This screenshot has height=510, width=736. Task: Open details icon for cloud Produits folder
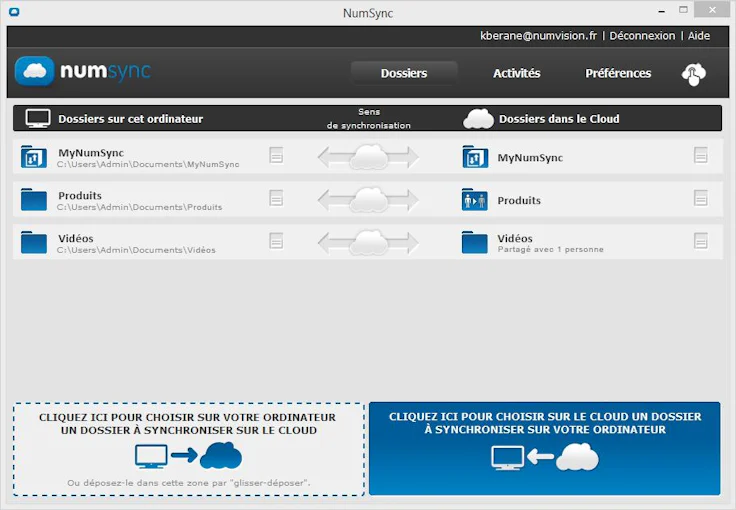click(x=701, y=198)
